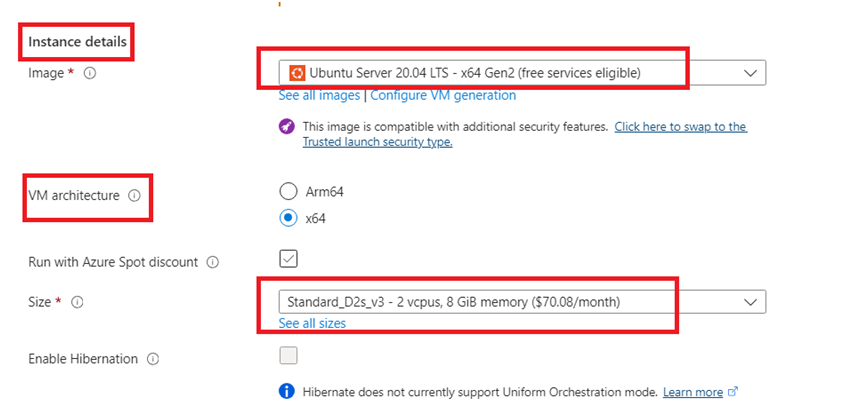Click the info icon next to Image
852x408 pixels.
coord(90,73)
